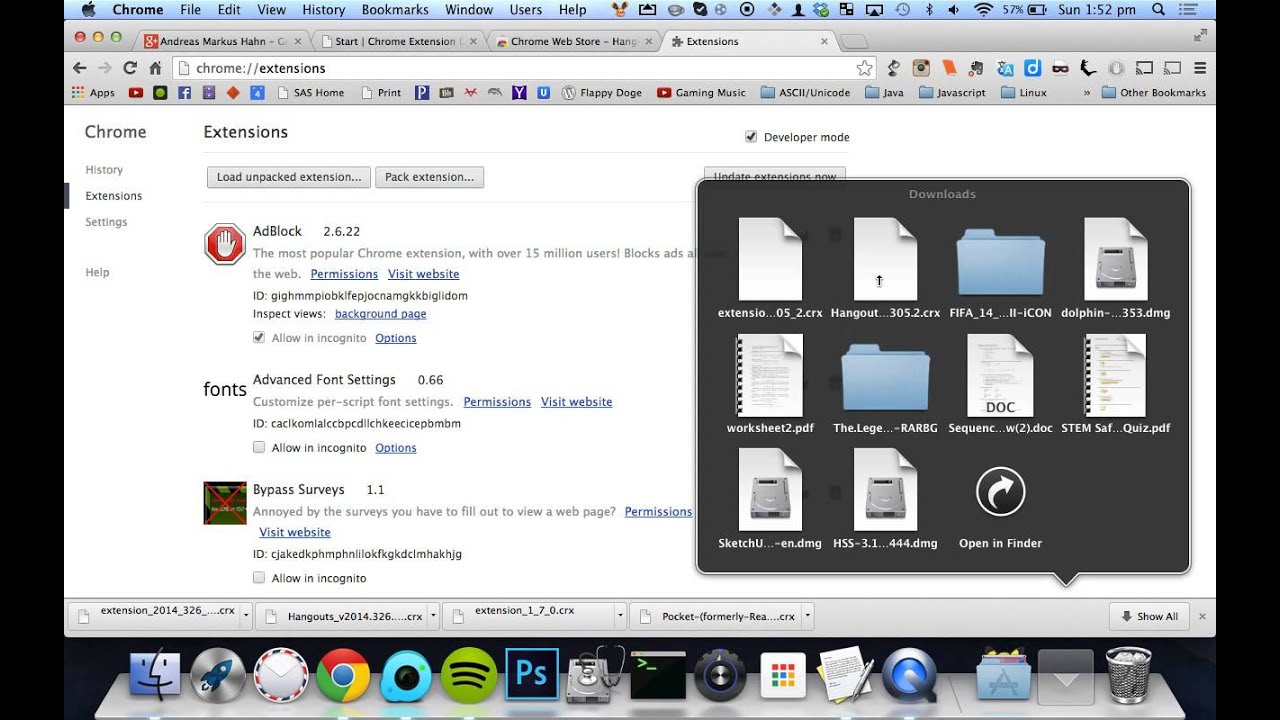Open dropdown for extension_2014_326 download
The height and width of the screenshot is (720, 1280).
246,616
